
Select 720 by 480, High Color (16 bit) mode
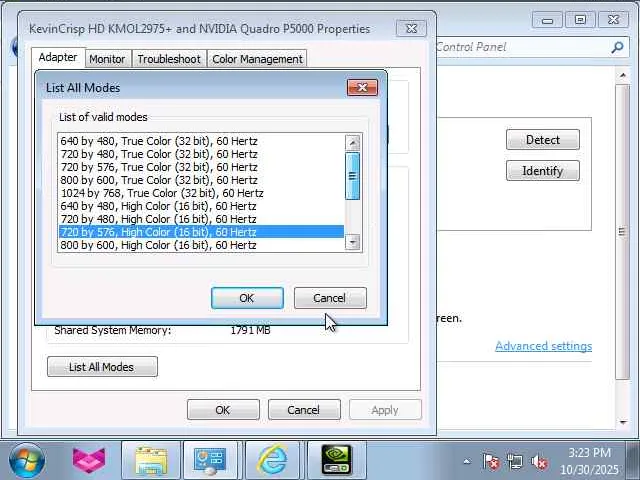[x=201, y=219]
